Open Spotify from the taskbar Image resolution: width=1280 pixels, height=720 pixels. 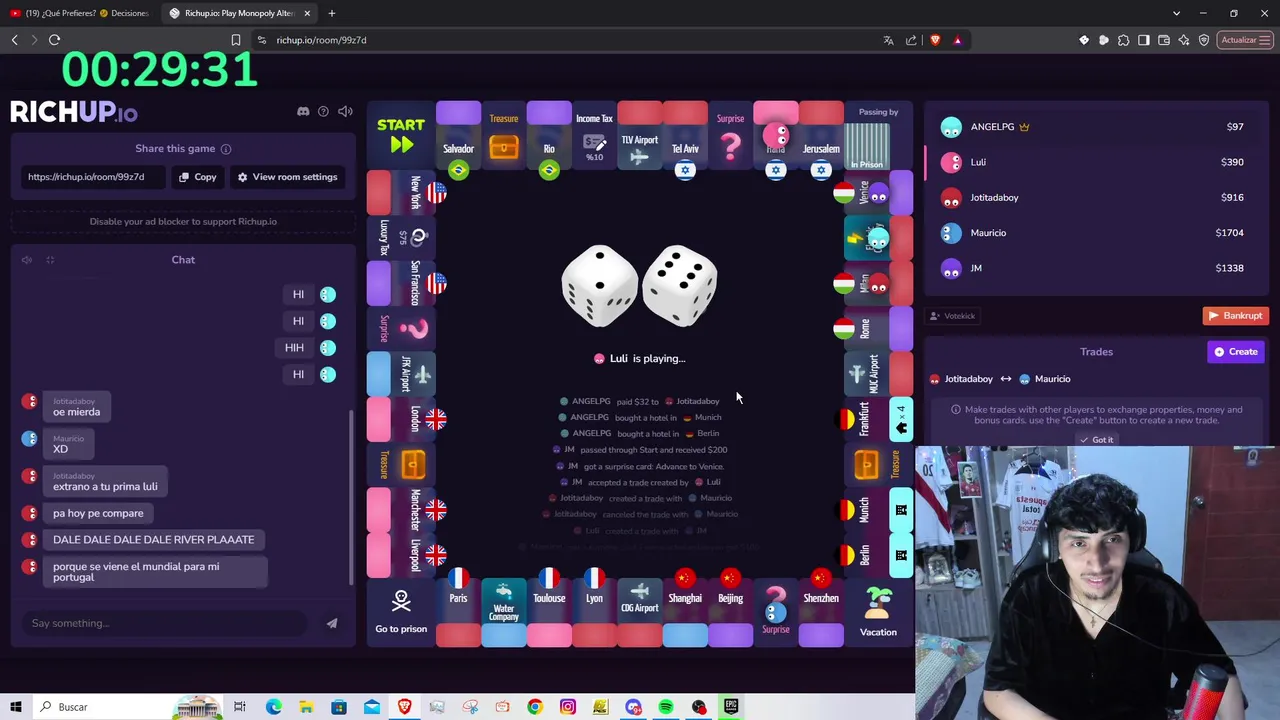(666, 707)
